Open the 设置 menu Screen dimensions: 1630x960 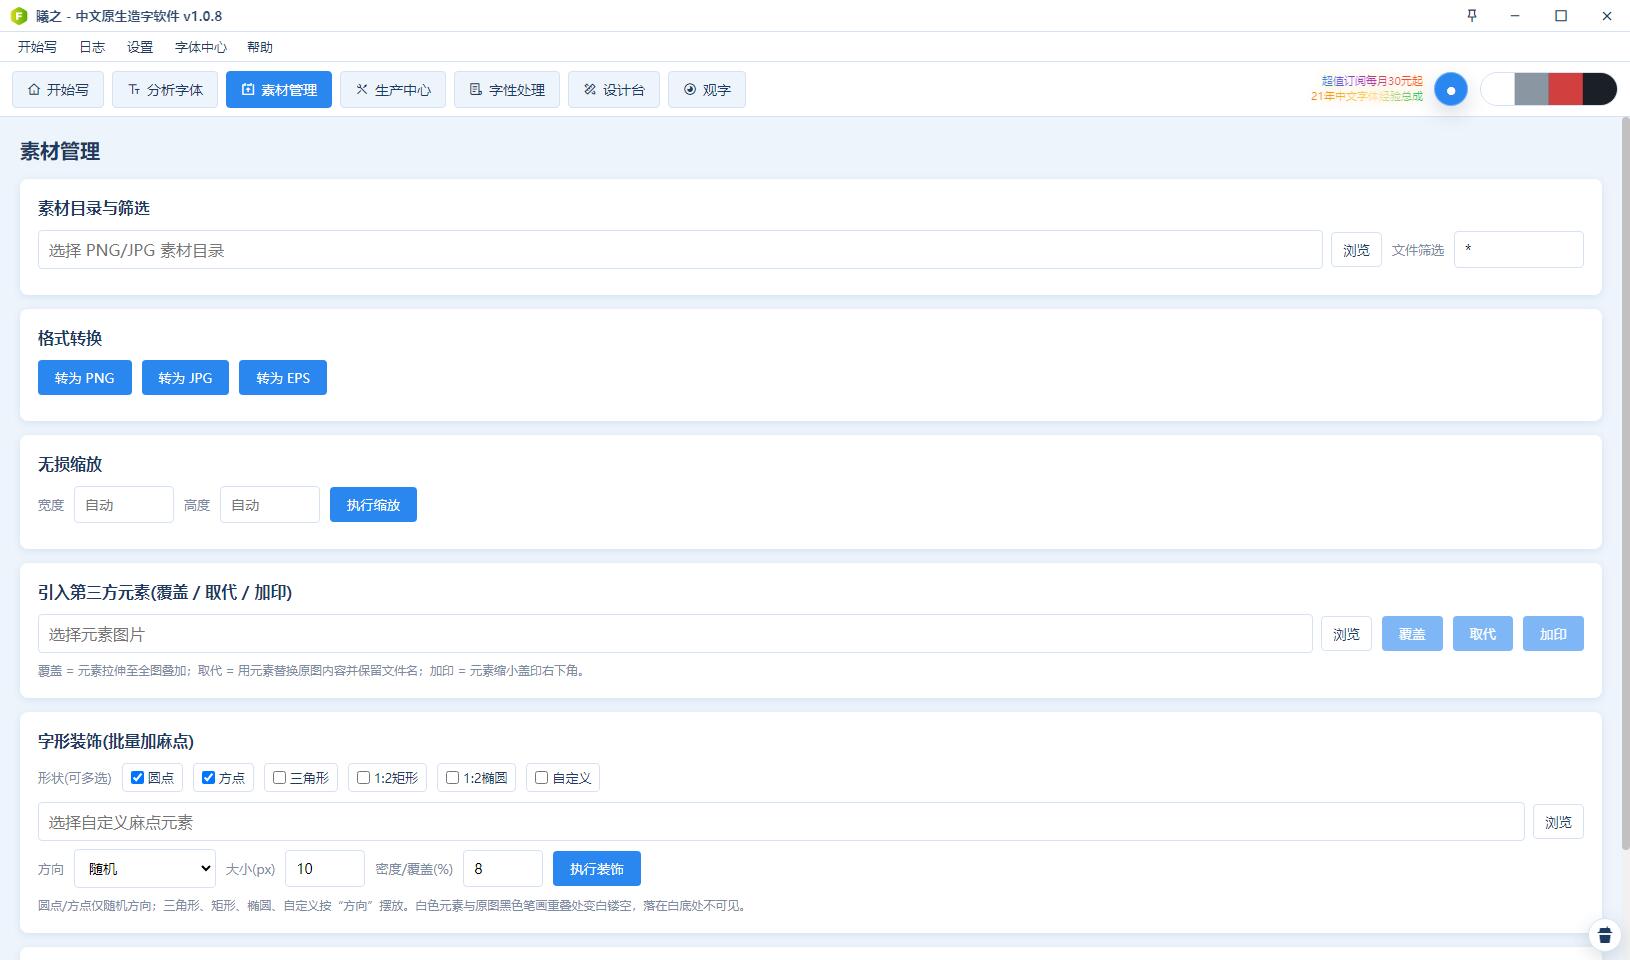tap(140, 47)
